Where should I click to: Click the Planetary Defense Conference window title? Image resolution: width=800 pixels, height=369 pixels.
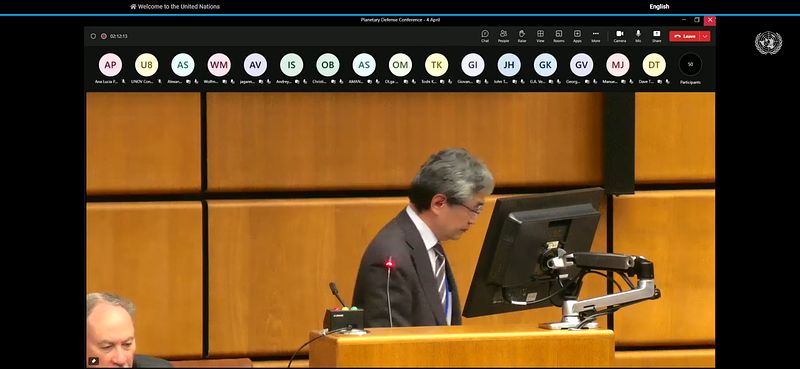(400, 20)
